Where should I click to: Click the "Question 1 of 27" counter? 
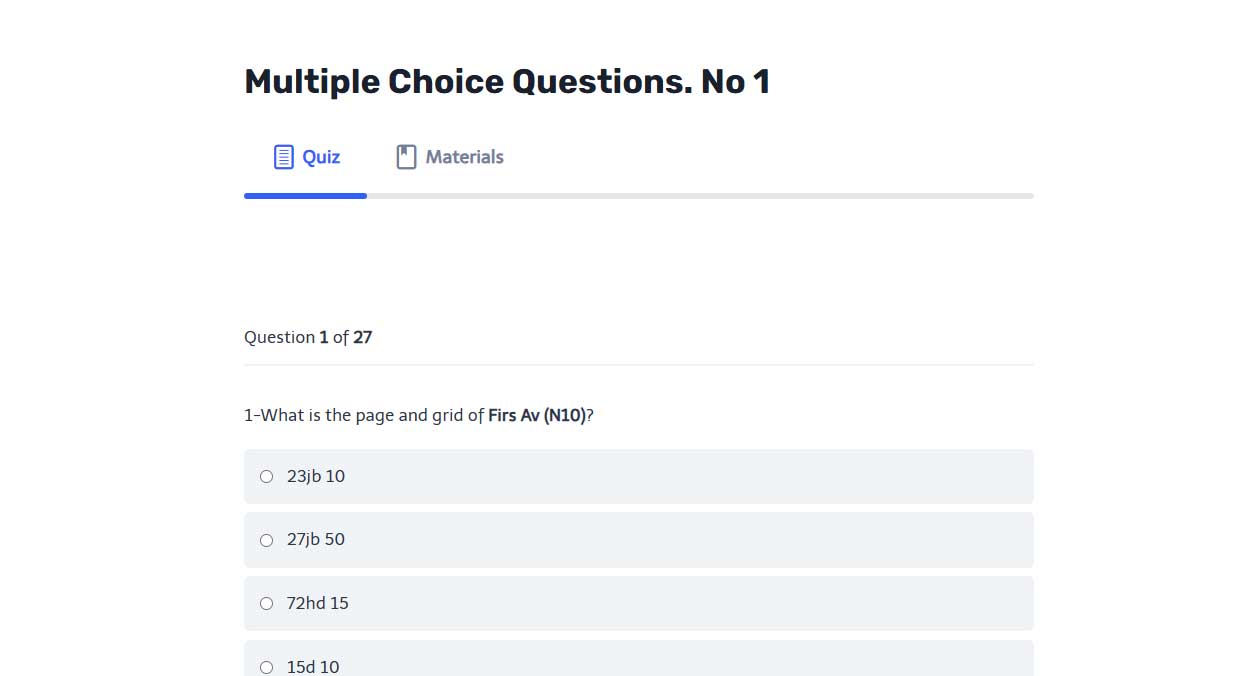[x=308, y=337]
